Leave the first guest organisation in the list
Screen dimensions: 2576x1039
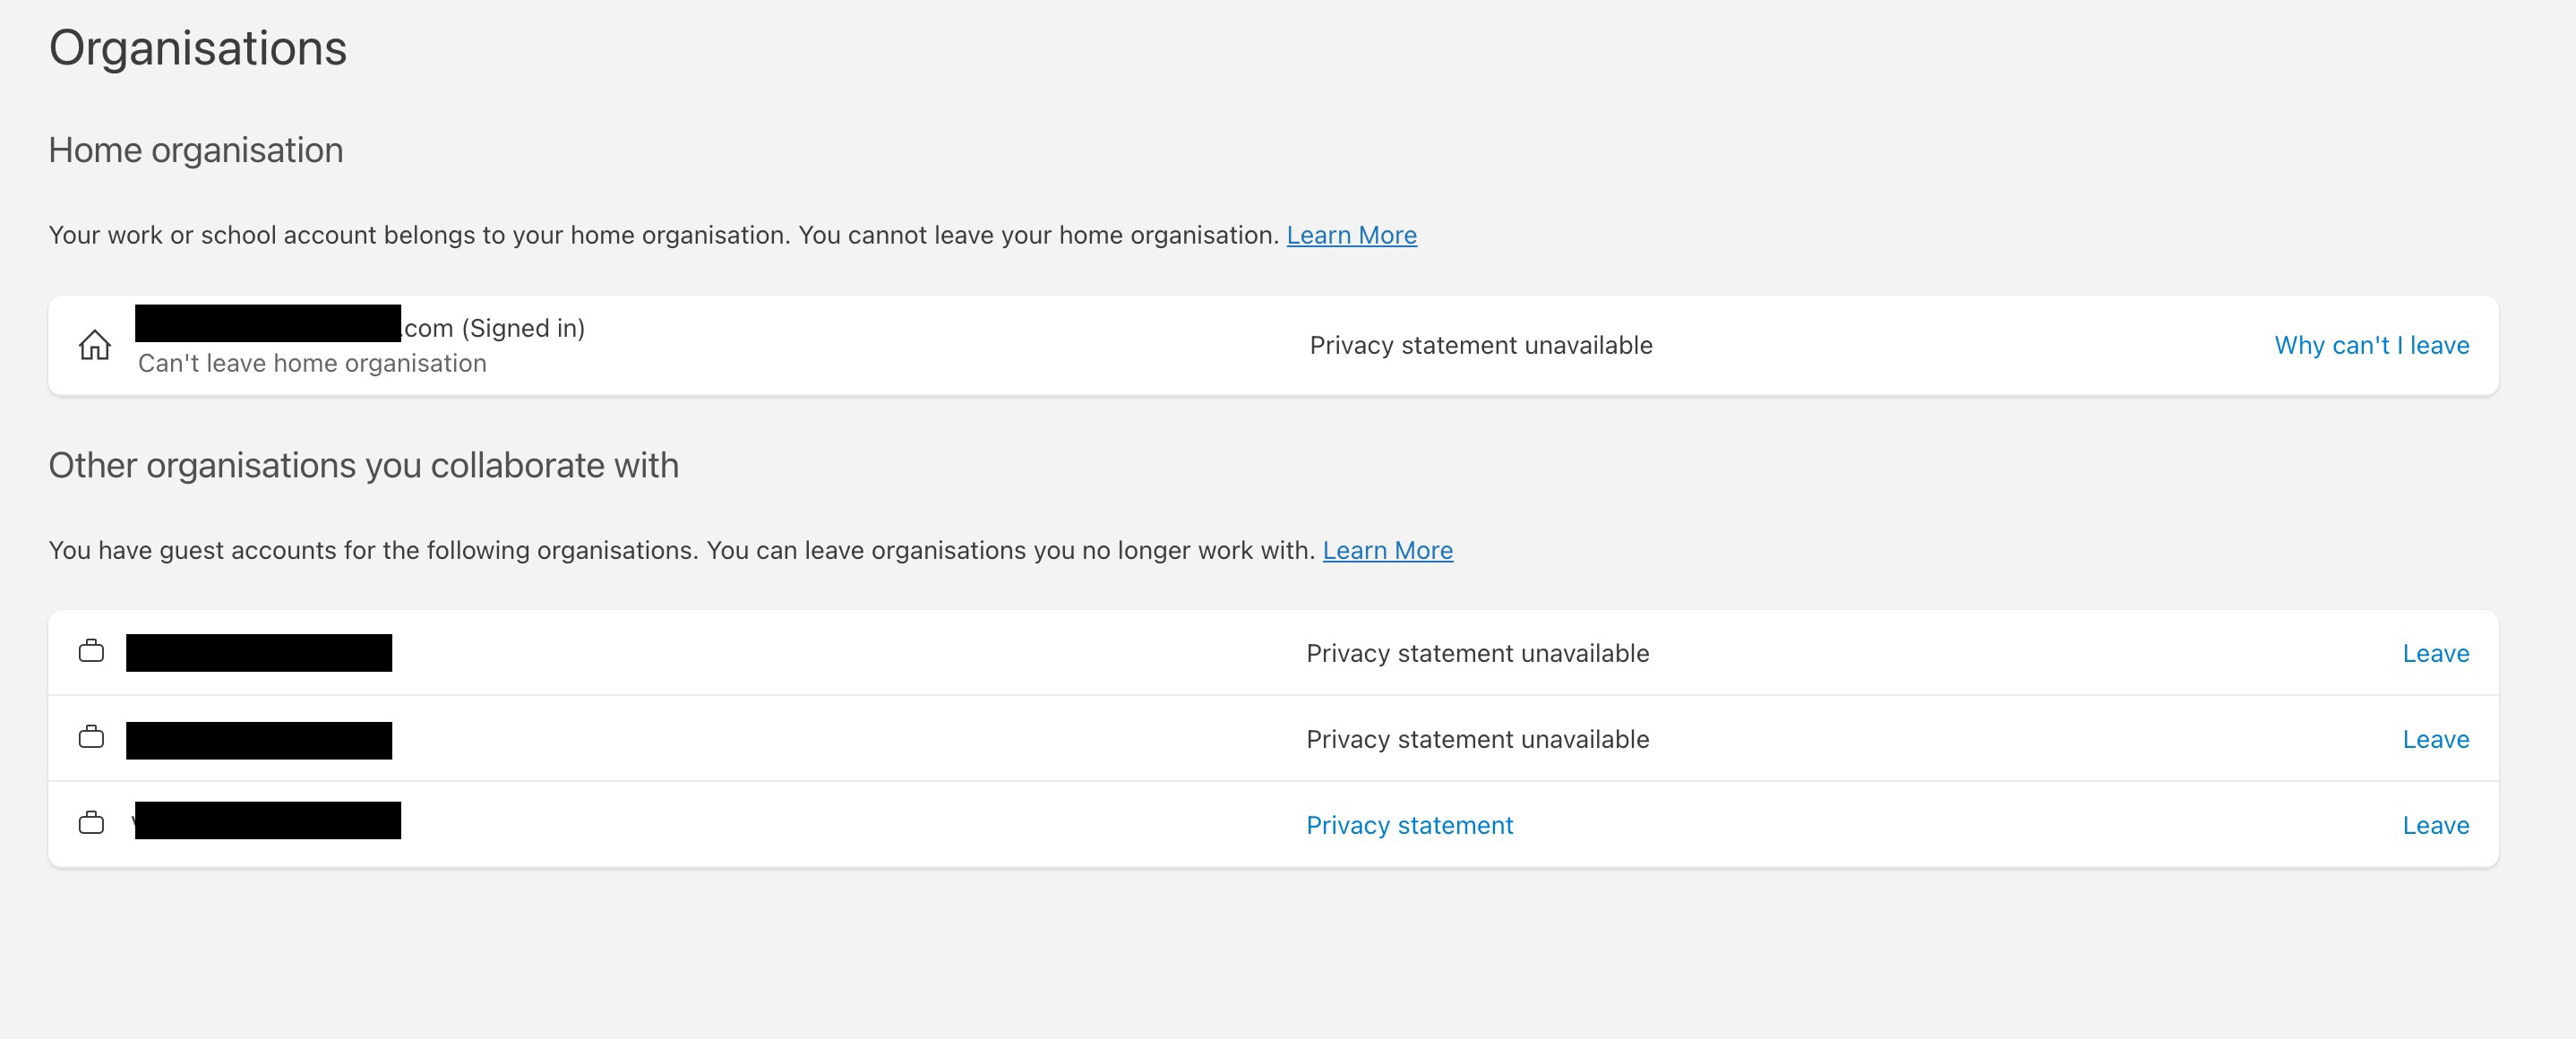2435,653
